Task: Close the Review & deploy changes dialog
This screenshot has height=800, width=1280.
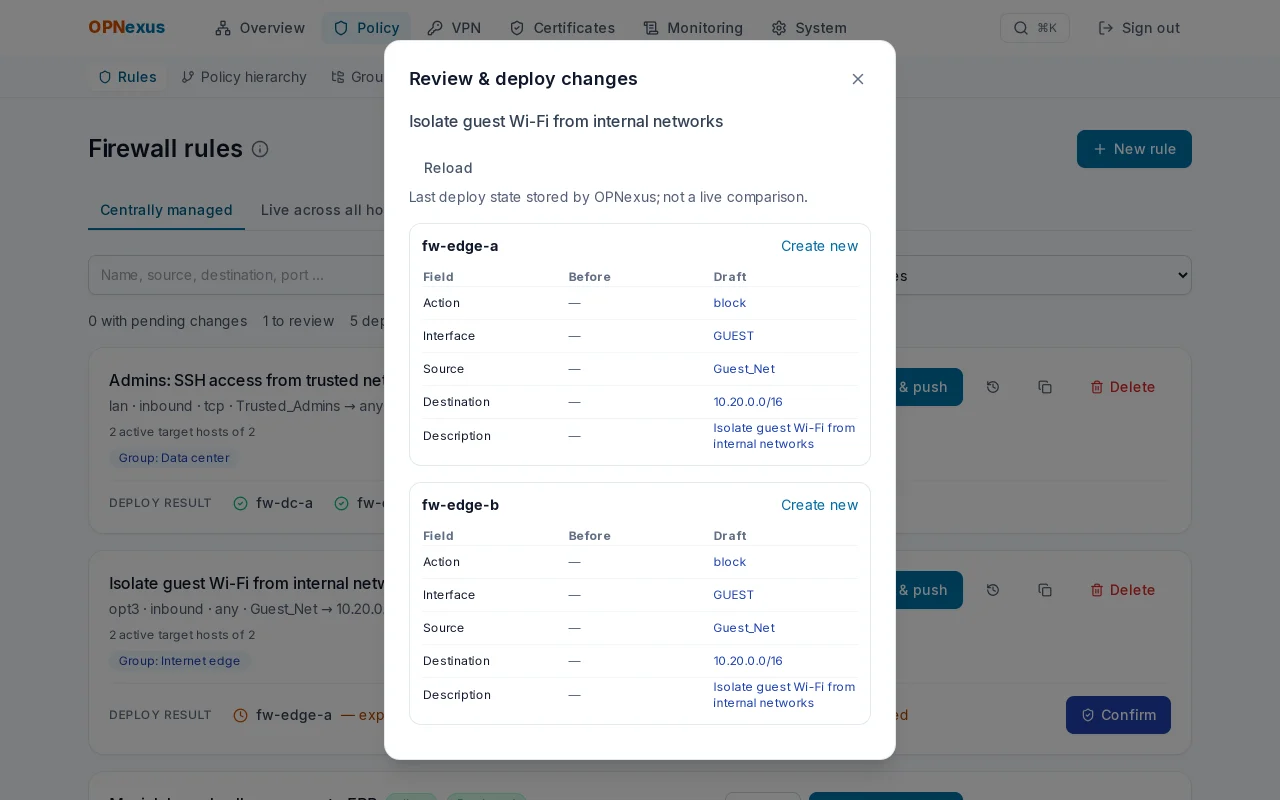Action: [x=858, y=79]
